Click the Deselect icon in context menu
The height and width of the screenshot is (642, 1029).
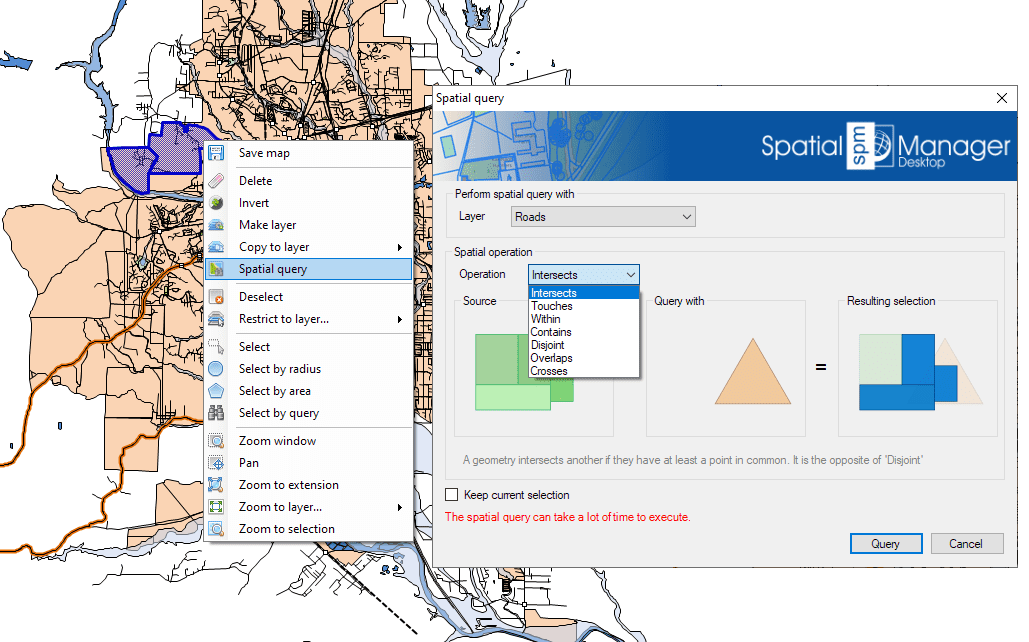216,297
